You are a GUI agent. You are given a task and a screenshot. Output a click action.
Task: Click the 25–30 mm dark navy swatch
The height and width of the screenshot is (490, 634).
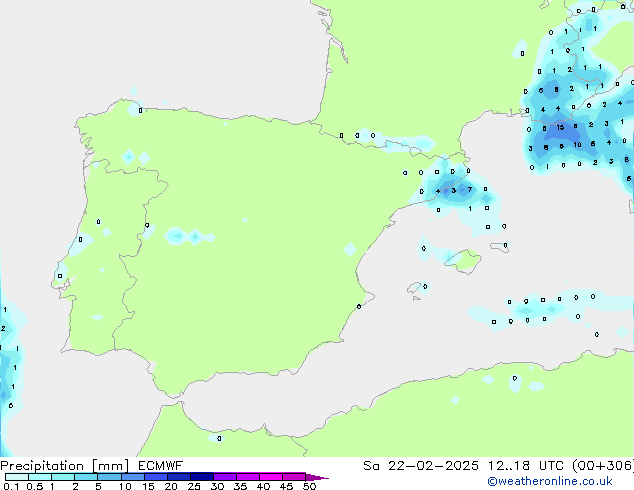[202, 477]
